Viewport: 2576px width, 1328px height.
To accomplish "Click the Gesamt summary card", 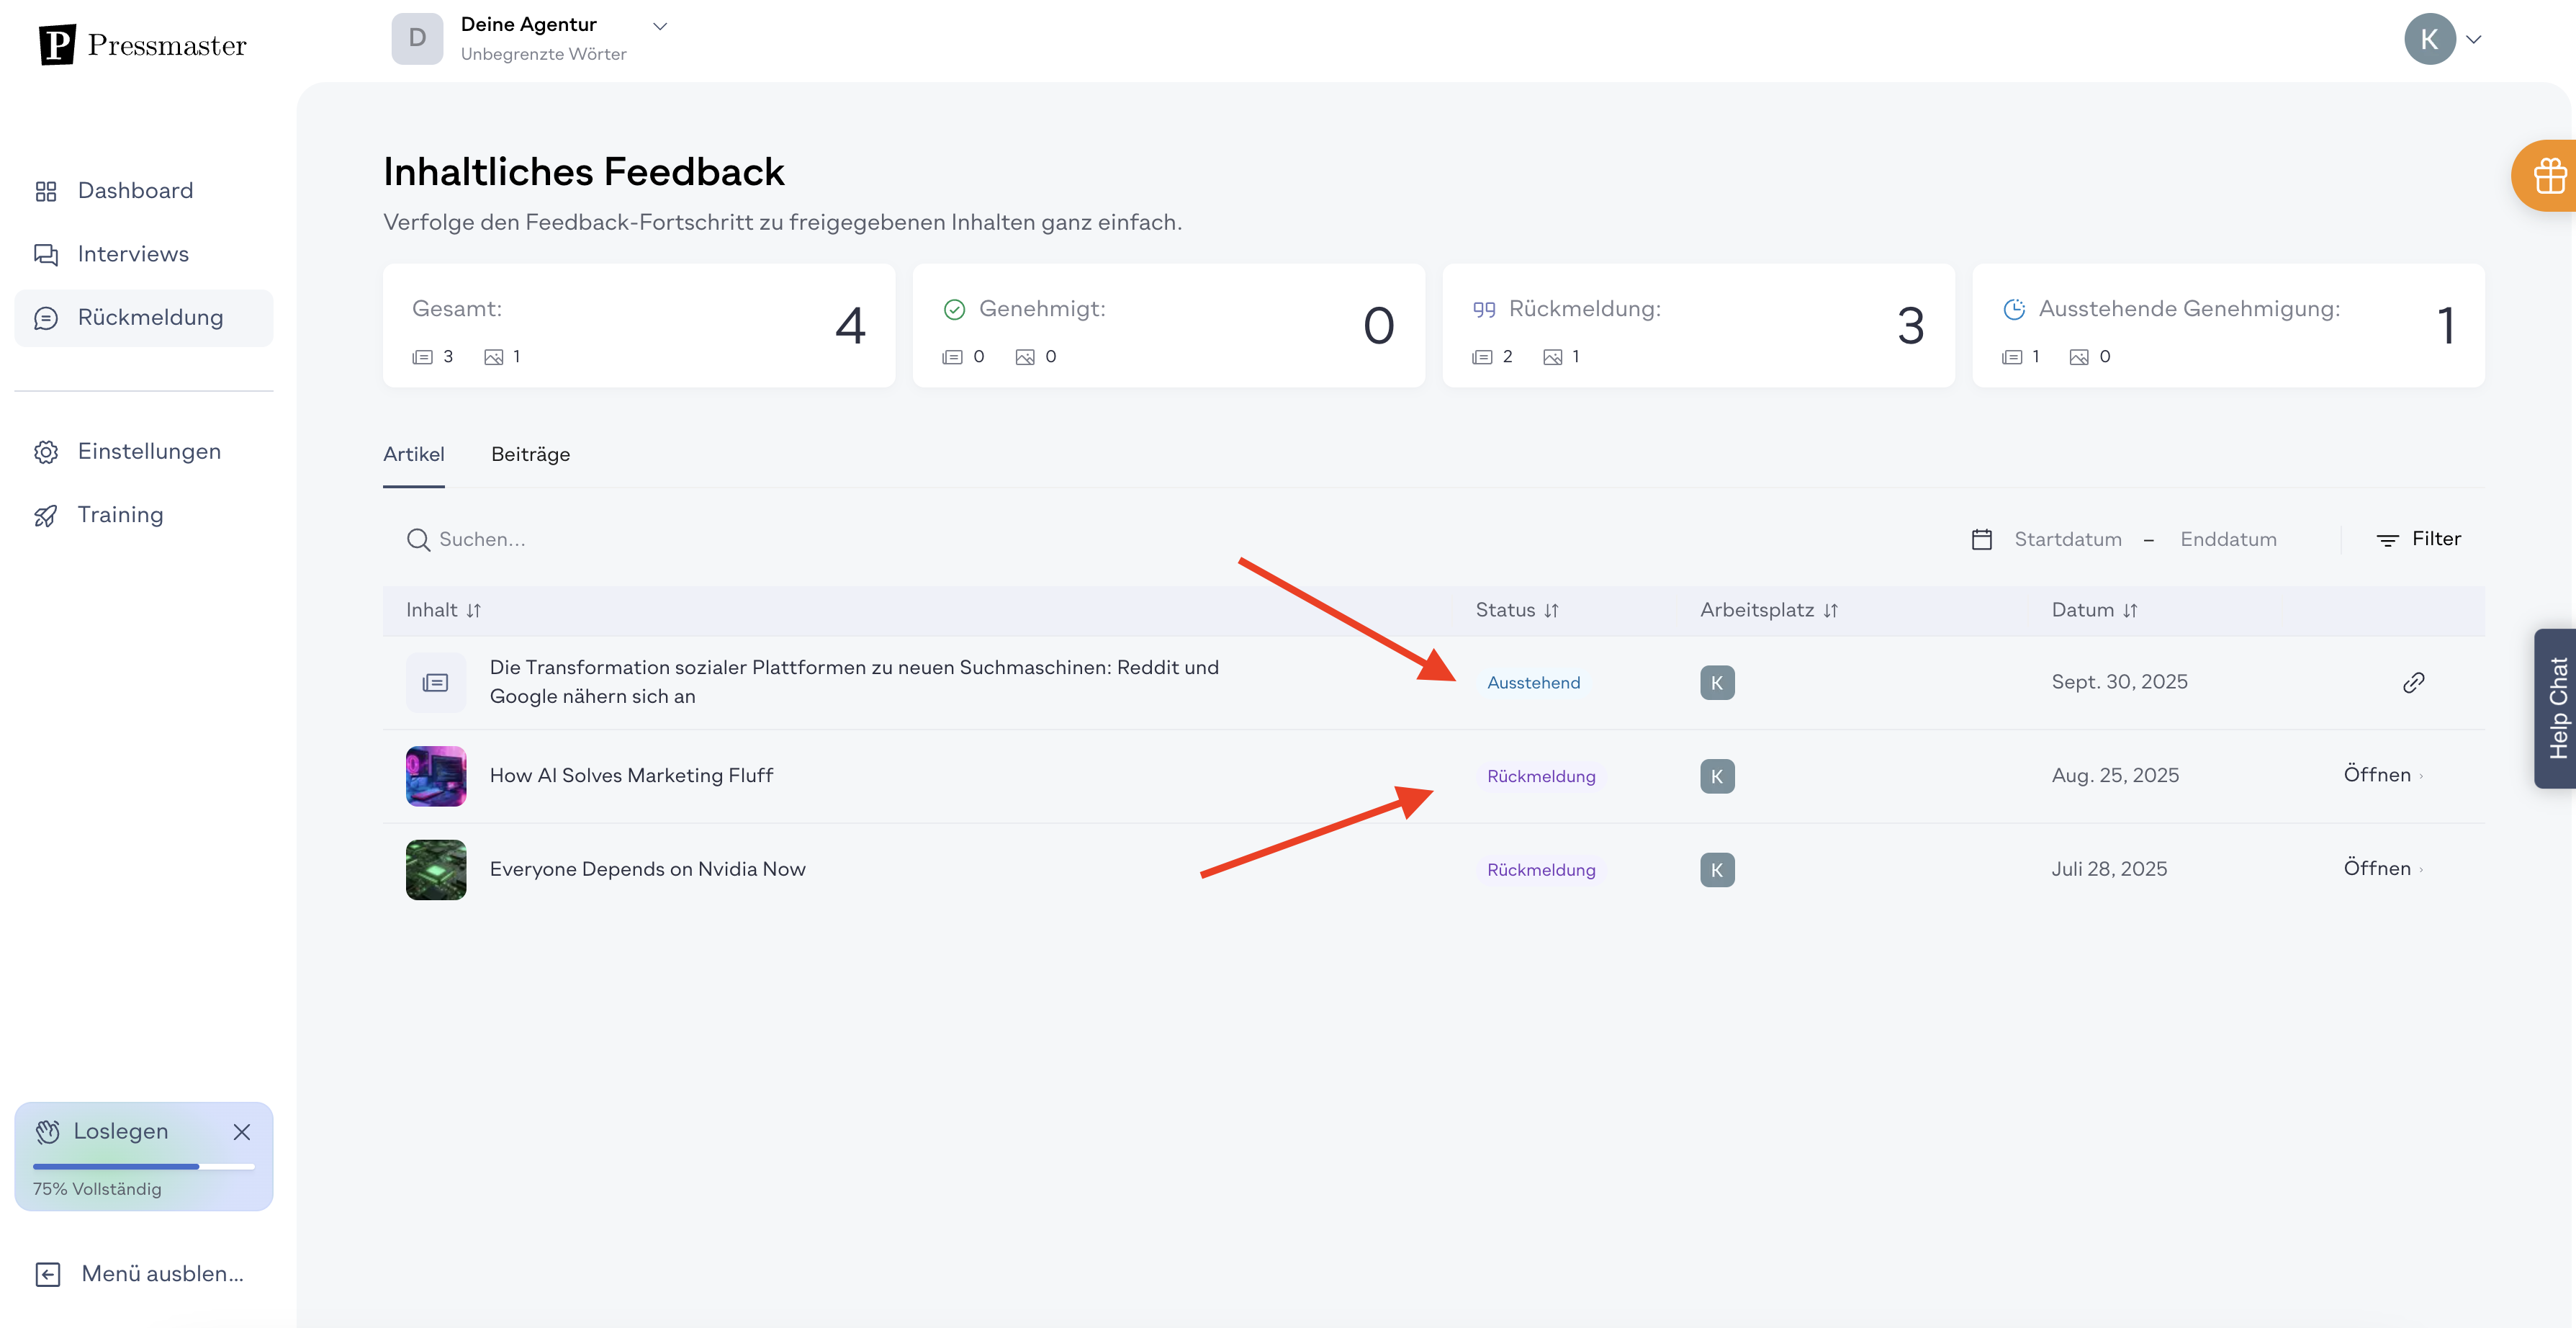I will point(639,326).
